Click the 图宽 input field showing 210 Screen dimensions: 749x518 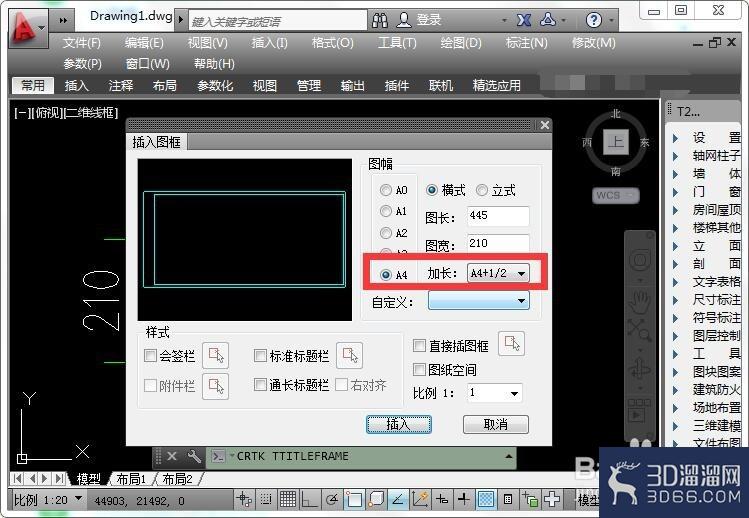[x=498, y=243]
